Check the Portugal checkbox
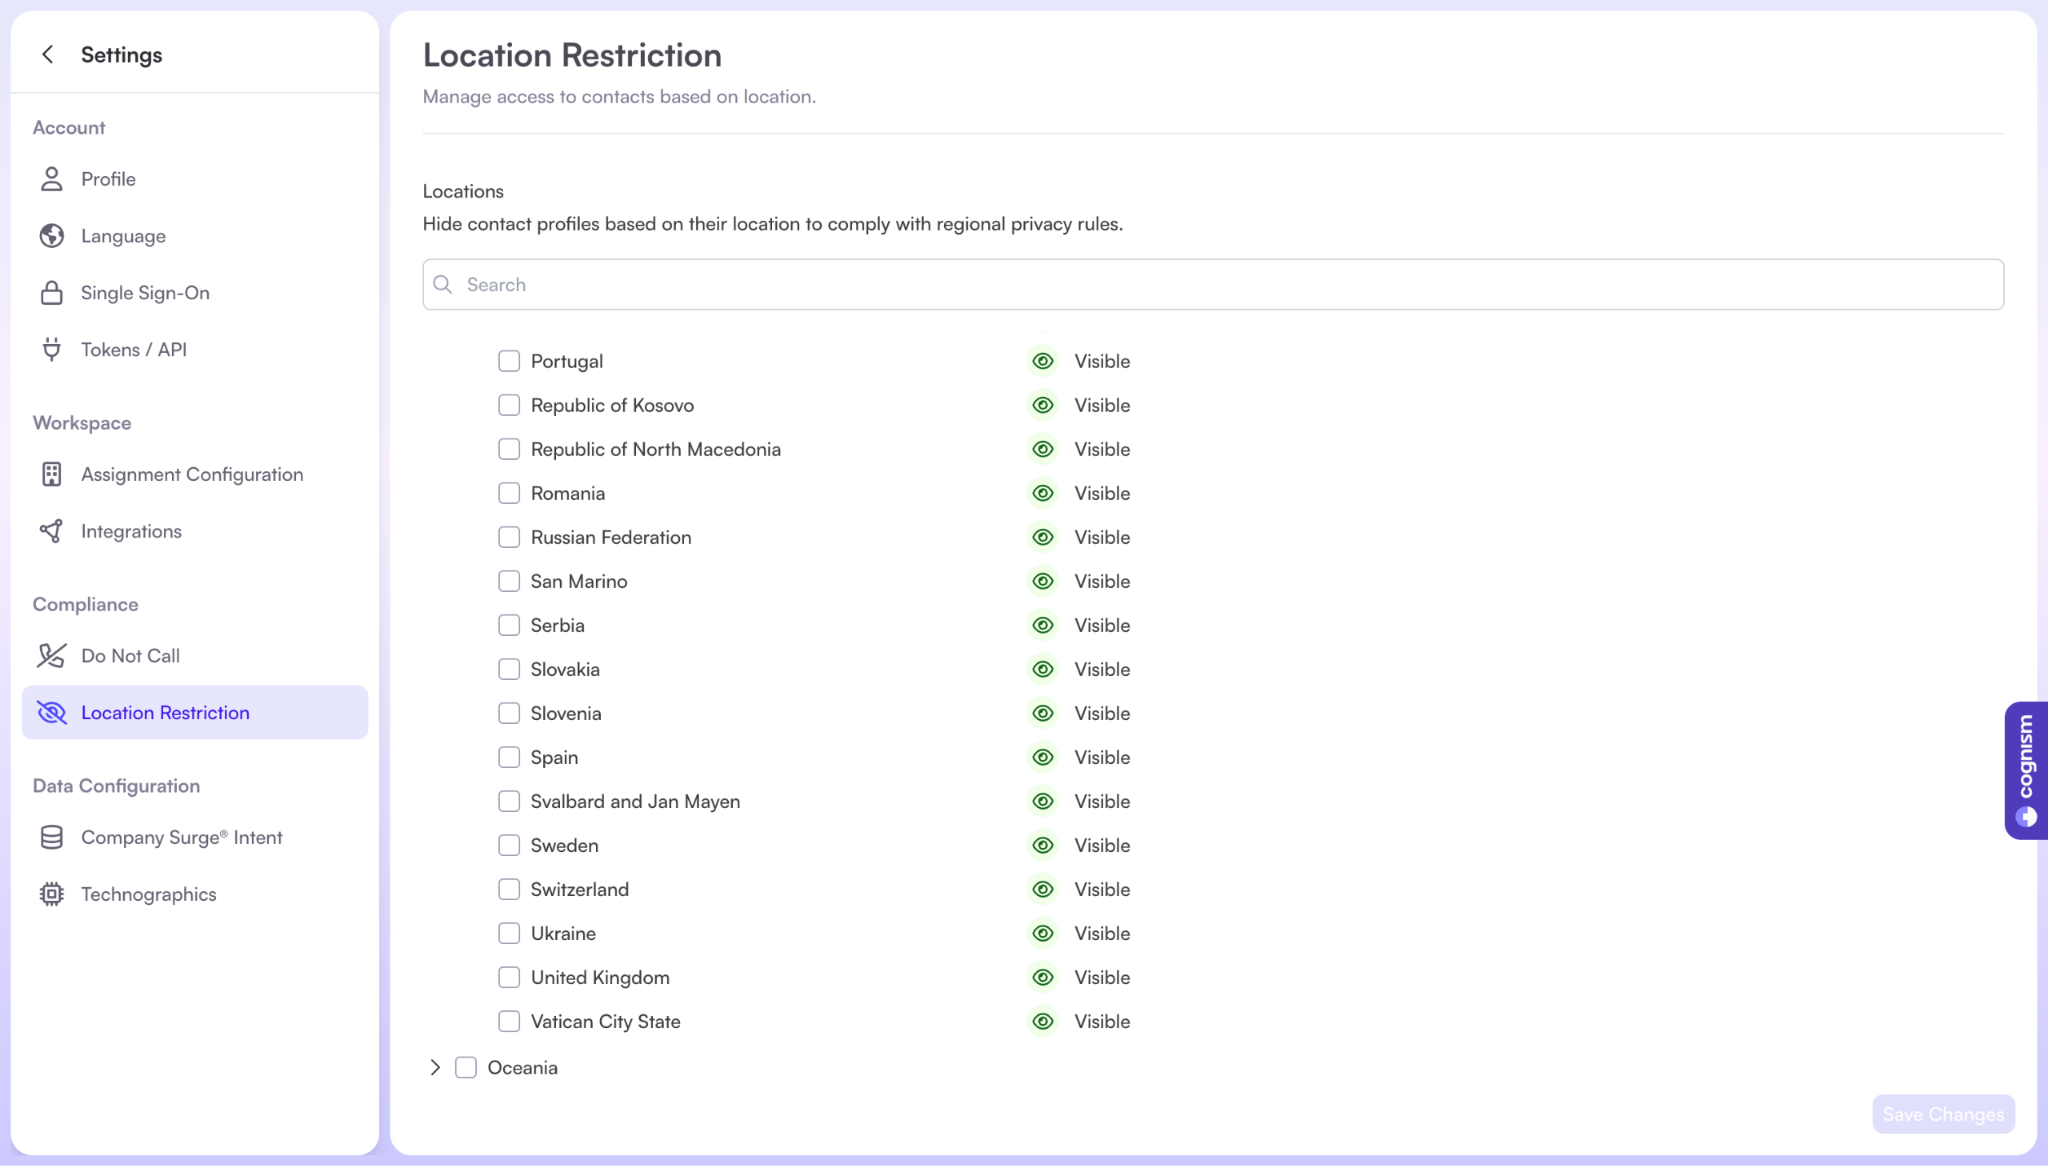The image size is (2048, 1166). click(x=509, y=361)
